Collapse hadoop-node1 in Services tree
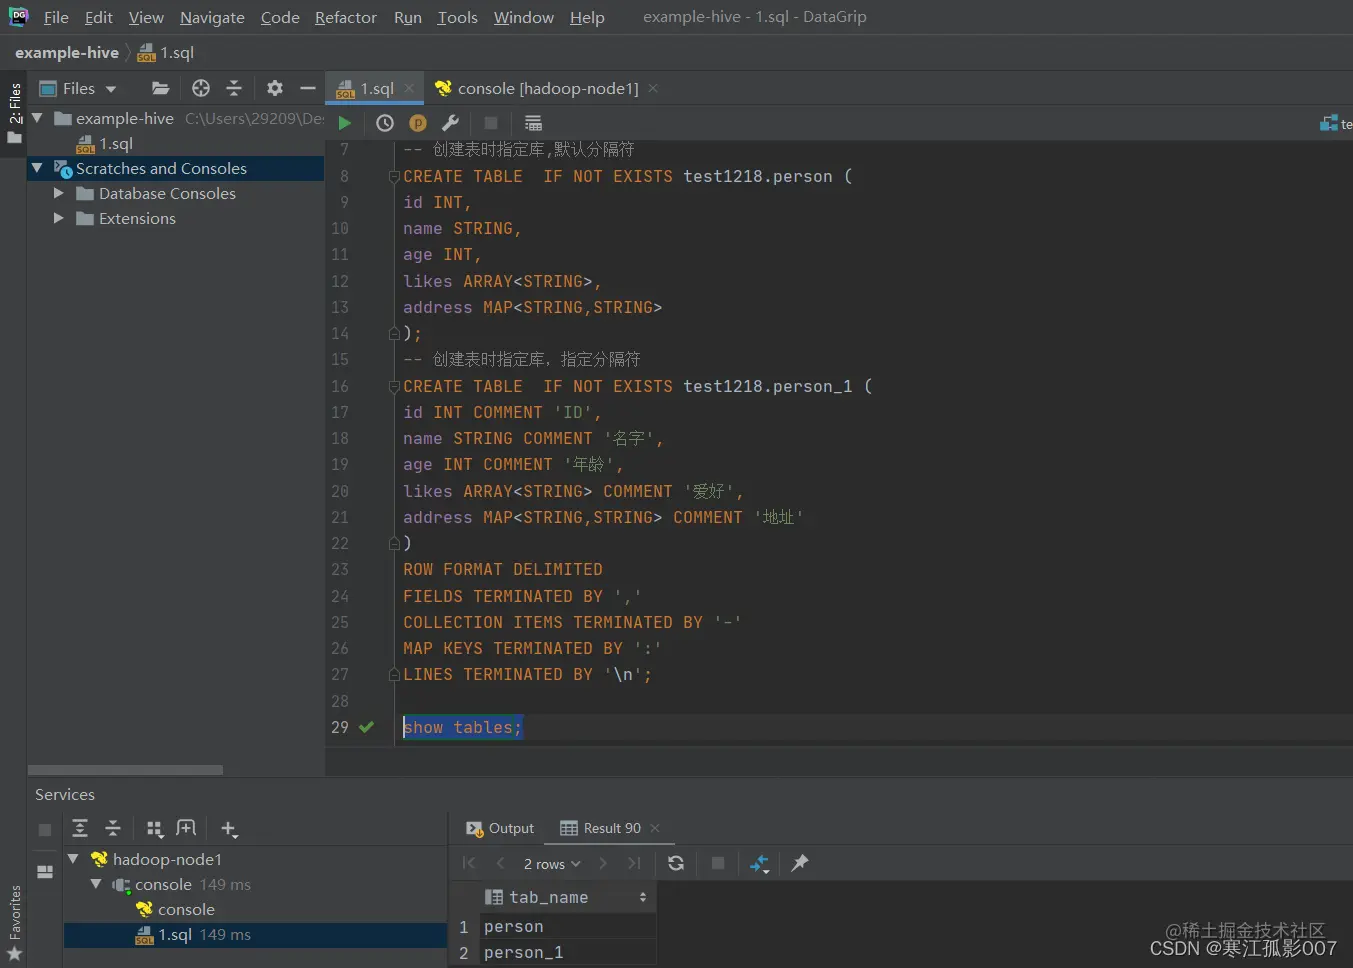This screenshot has height=968, width=1353. tap(73, 859)
